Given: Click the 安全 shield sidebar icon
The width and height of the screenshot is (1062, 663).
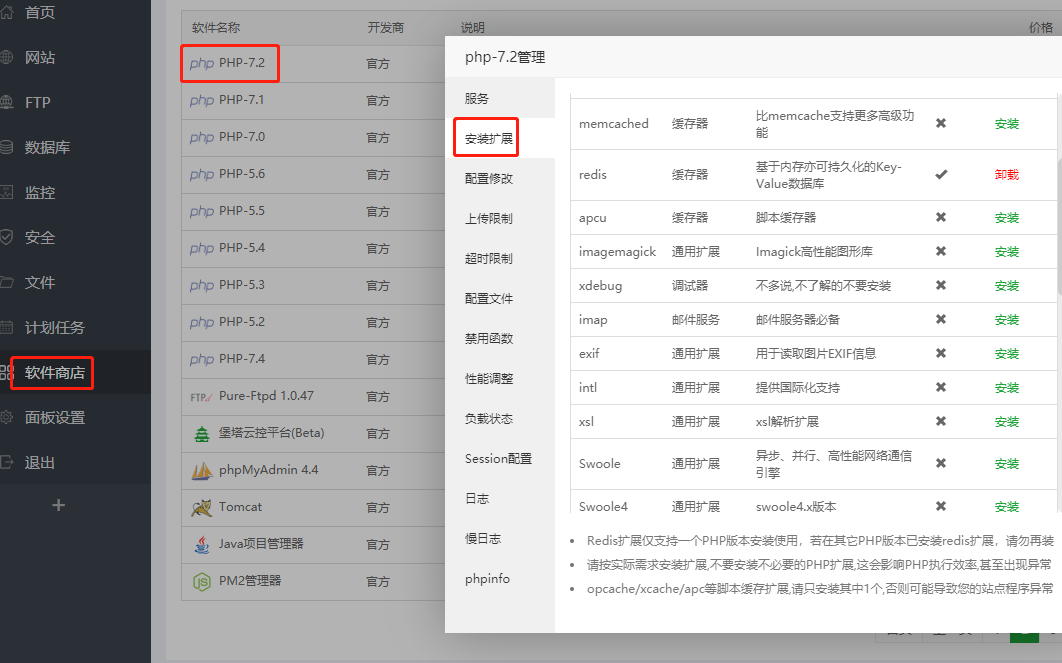Looking at the screenshot, I should point(6,237).
